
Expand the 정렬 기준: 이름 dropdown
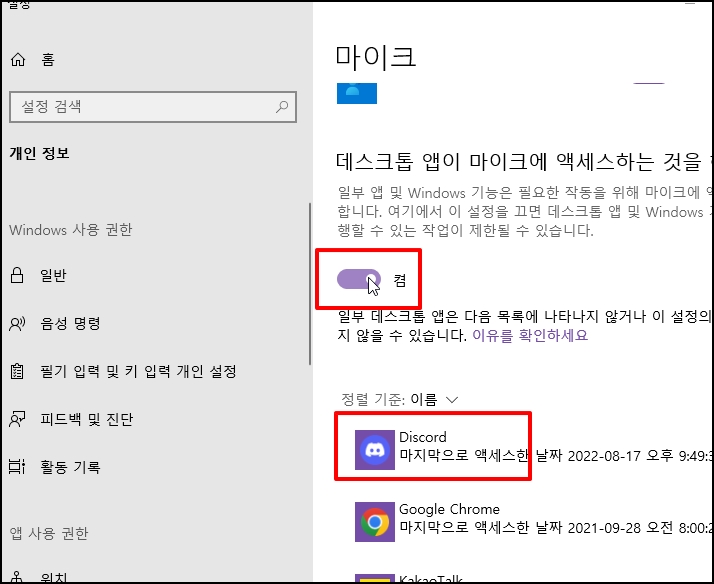[x=400, y=400]
